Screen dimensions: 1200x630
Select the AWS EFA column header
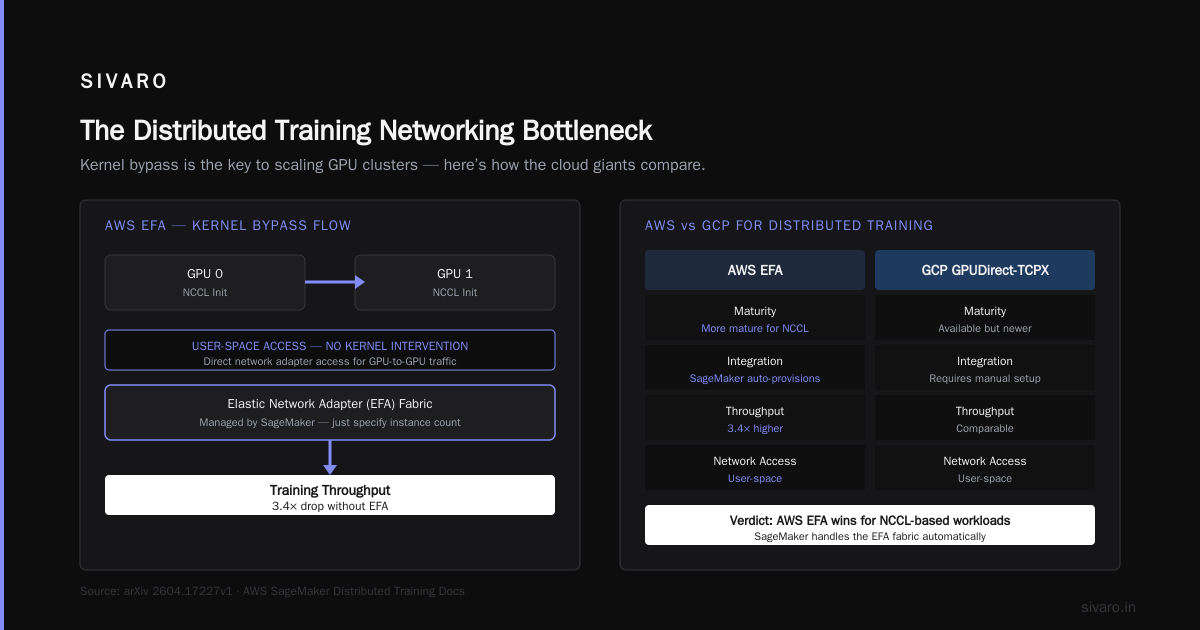click(755, 270)
